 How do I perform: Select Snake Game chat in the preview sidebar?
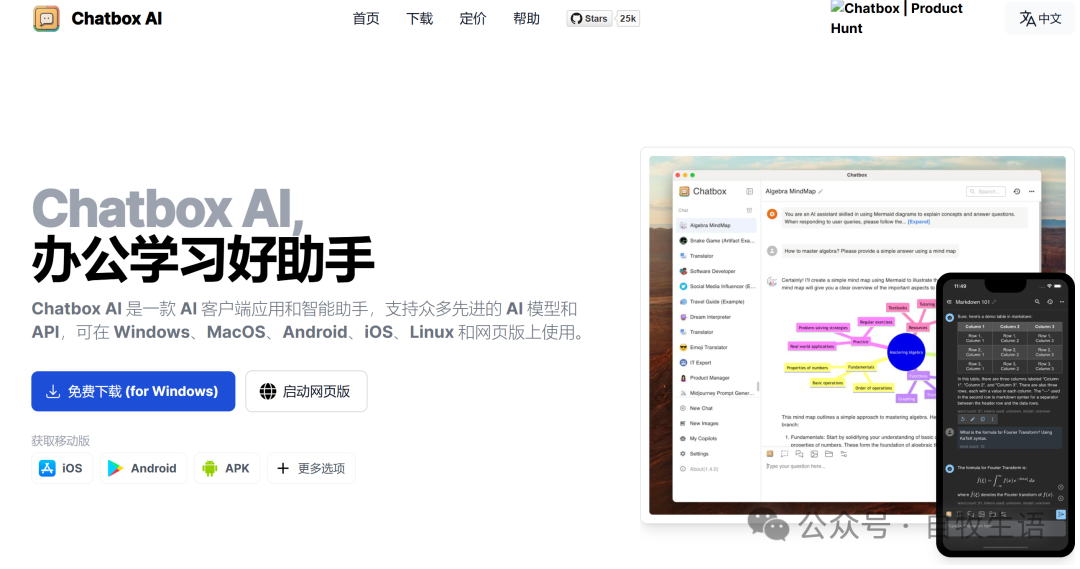click(x=716, y=240)
